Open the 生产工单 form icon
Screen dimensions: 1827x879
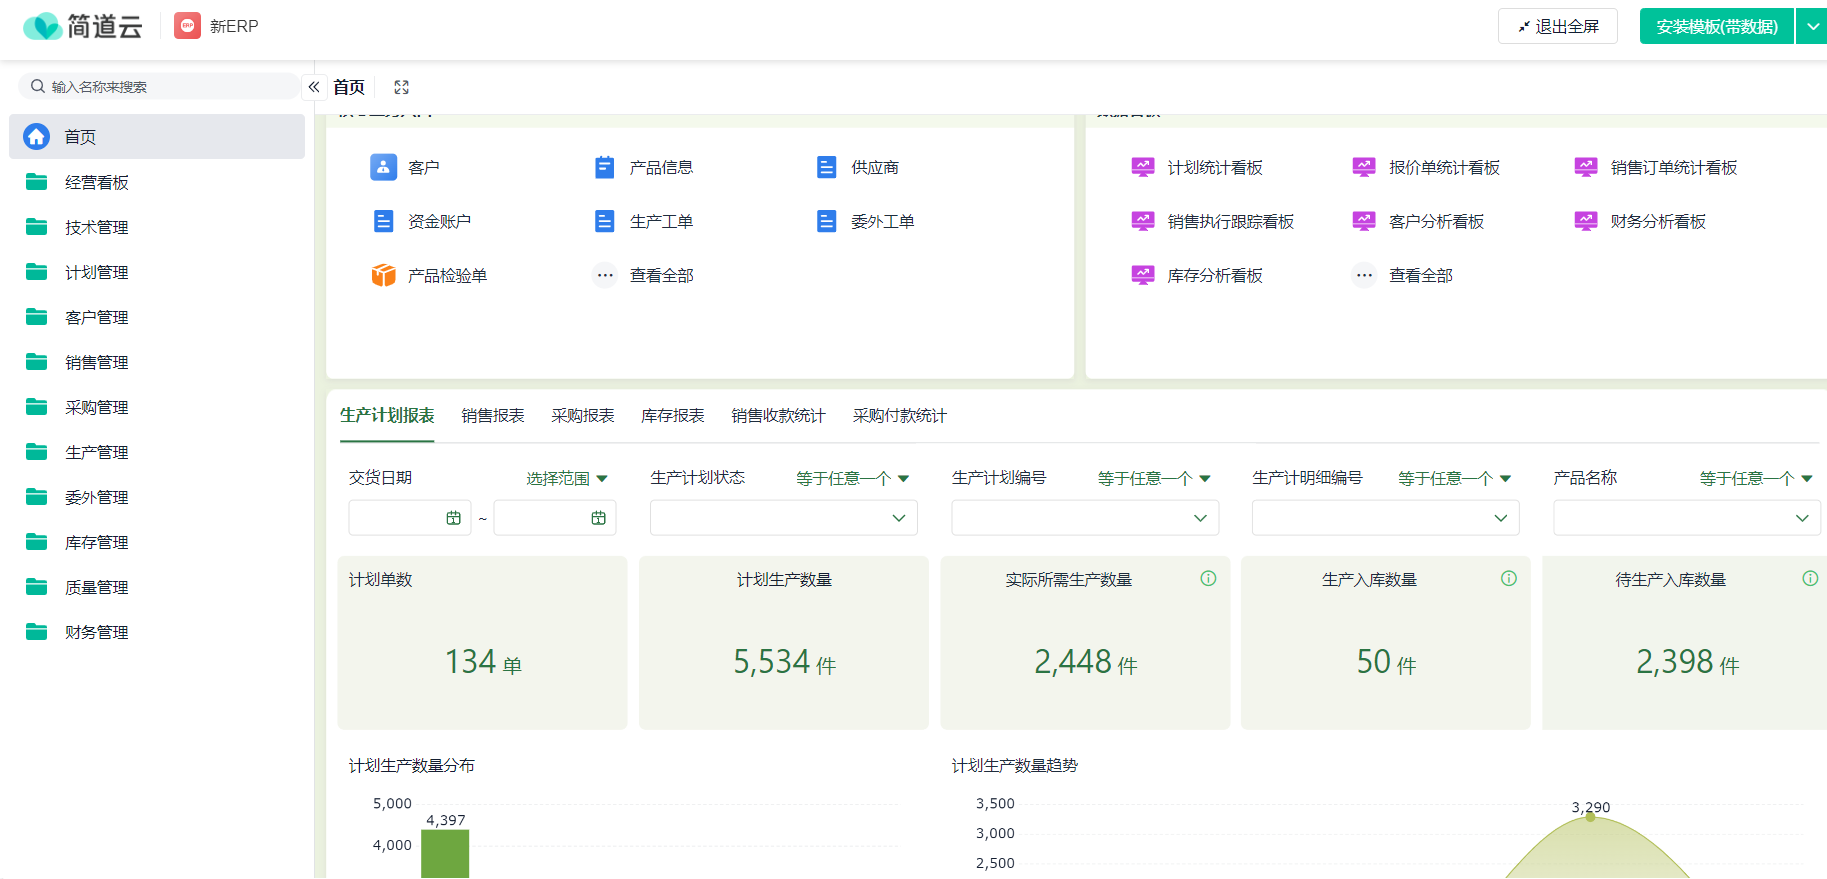tap(604, 221)
